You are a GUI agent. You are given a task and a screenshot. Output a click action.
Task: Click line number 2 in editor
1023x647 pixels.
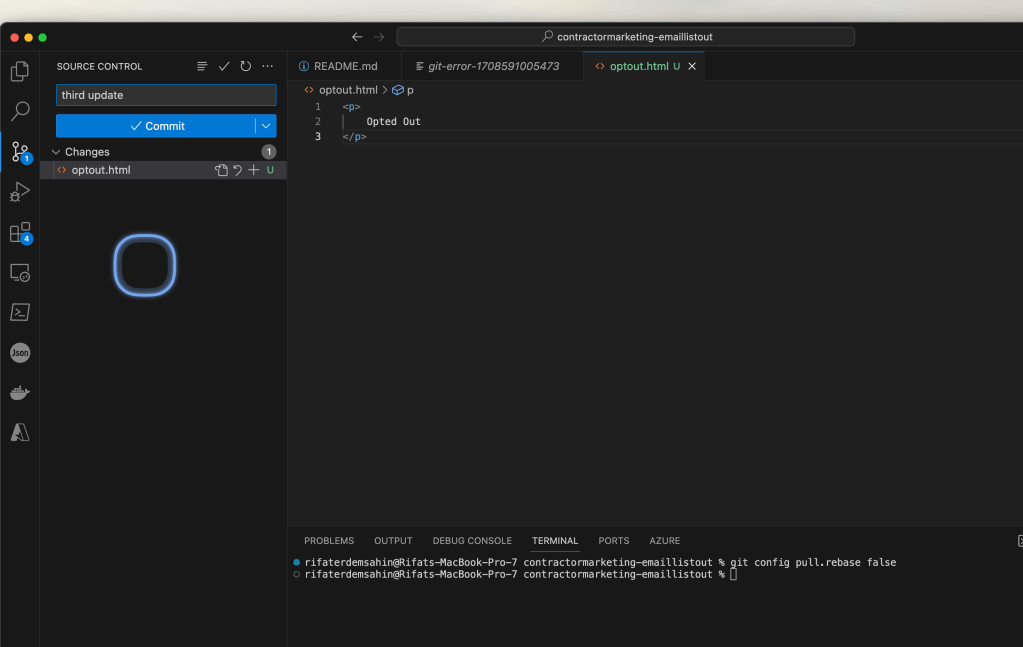click(x=318, y=121)
